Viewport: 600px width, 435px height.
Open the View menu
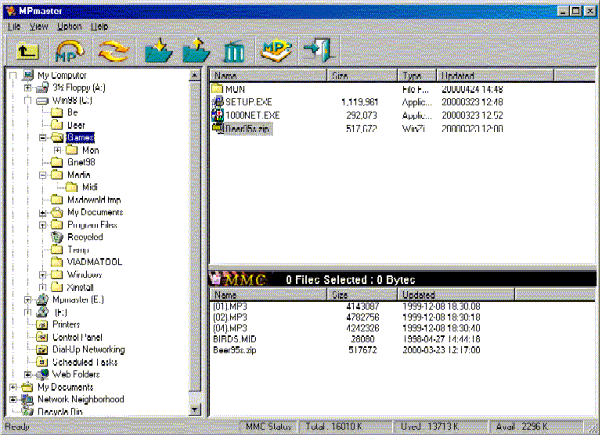click(38, 25)
